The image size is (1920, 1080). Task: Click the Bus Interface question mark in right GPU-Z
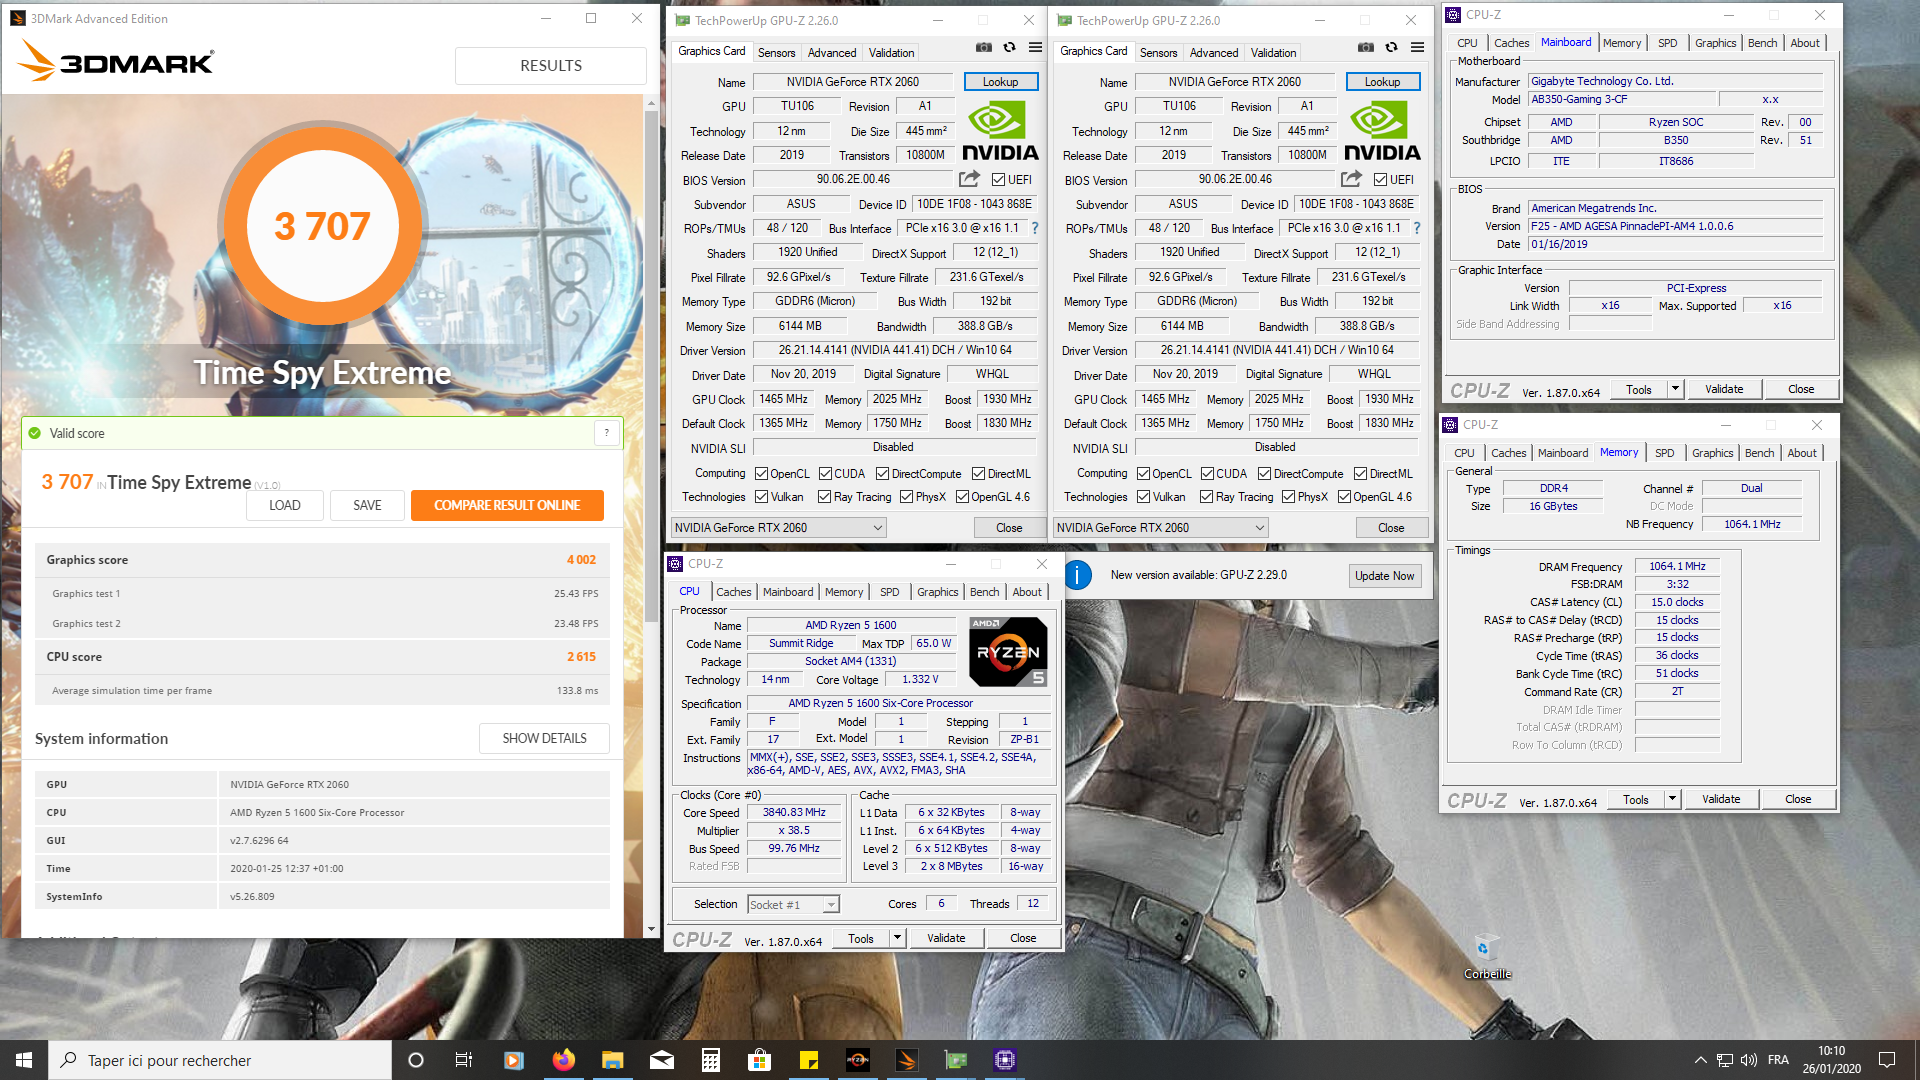(1417, 228)
